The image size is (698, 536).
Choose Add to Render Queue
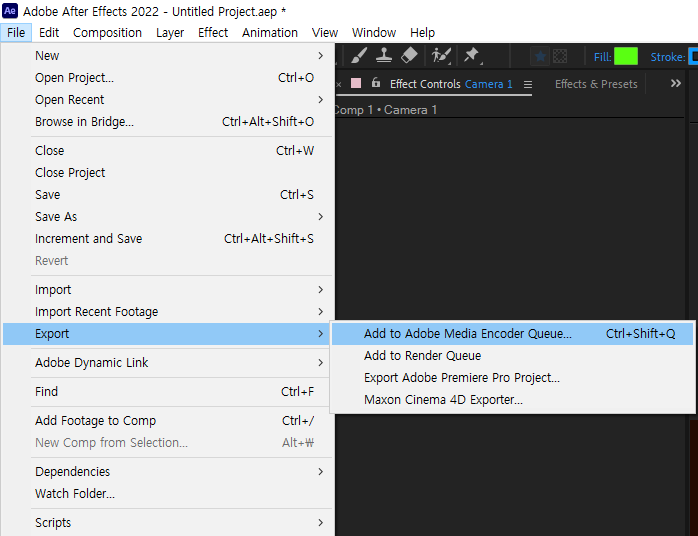point(512,356)
